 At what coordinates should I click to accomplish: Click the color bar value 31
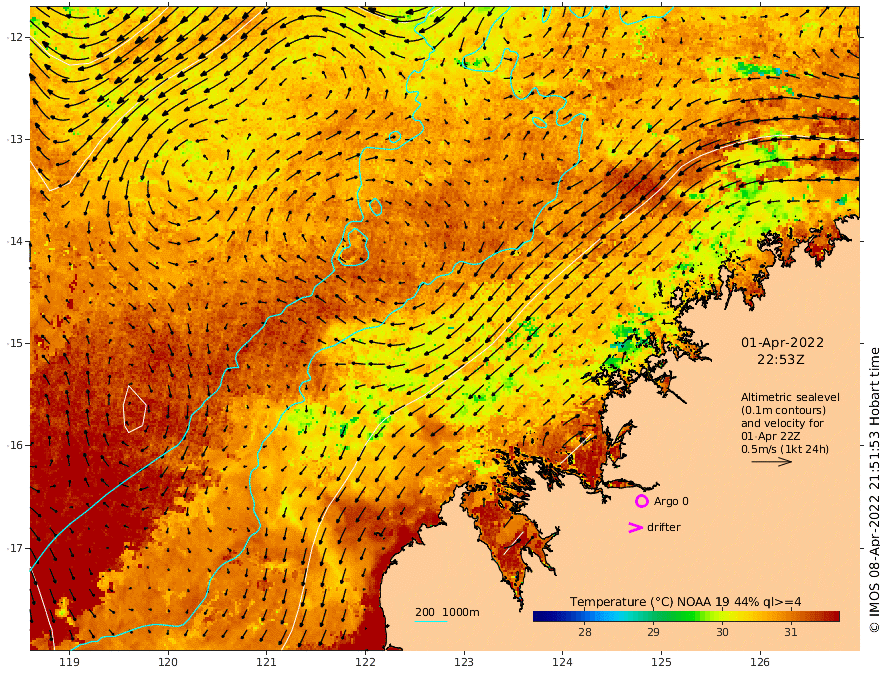tap(790, 632)
